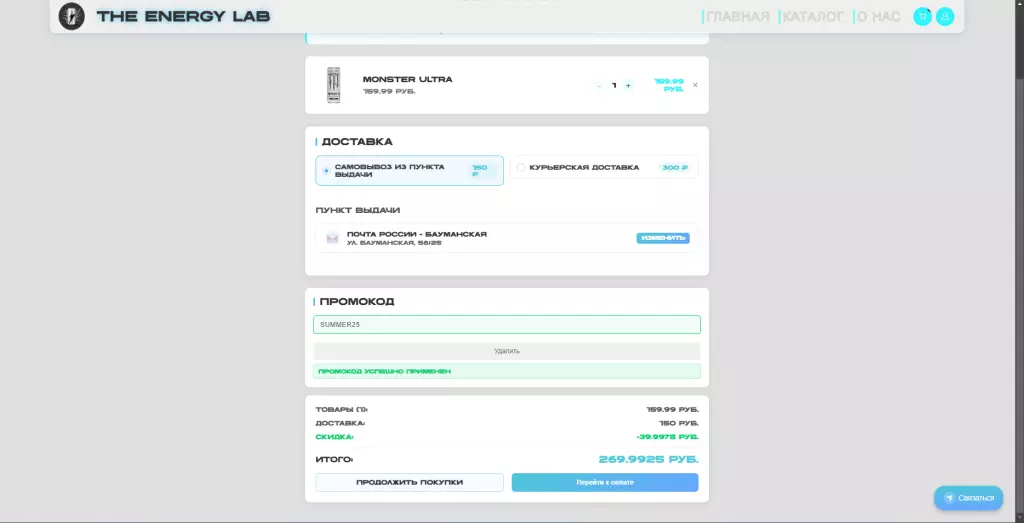Click The Energy Lab logo icon
The width and height of the screenshot is (1024, 523).
[x=71, y=16]
